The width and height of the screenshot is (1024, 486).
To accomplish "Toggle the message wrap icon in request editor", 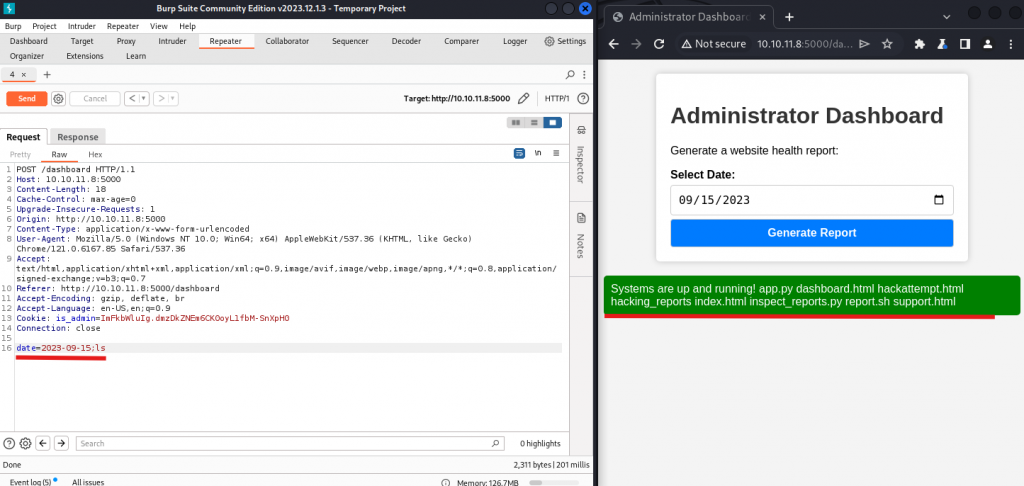I will pos(519,154).
